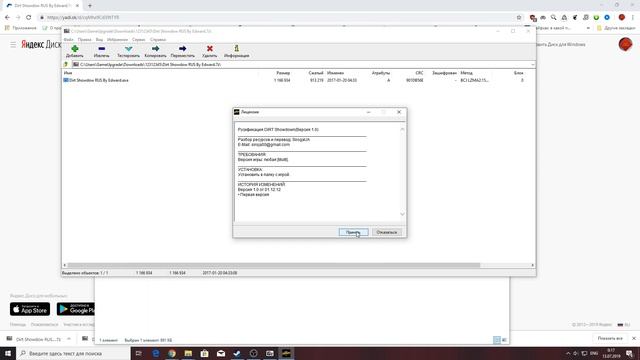The image size is (640, 360).
Task: Click the Yandex Disk user avatar
Action: coord(625,44)
